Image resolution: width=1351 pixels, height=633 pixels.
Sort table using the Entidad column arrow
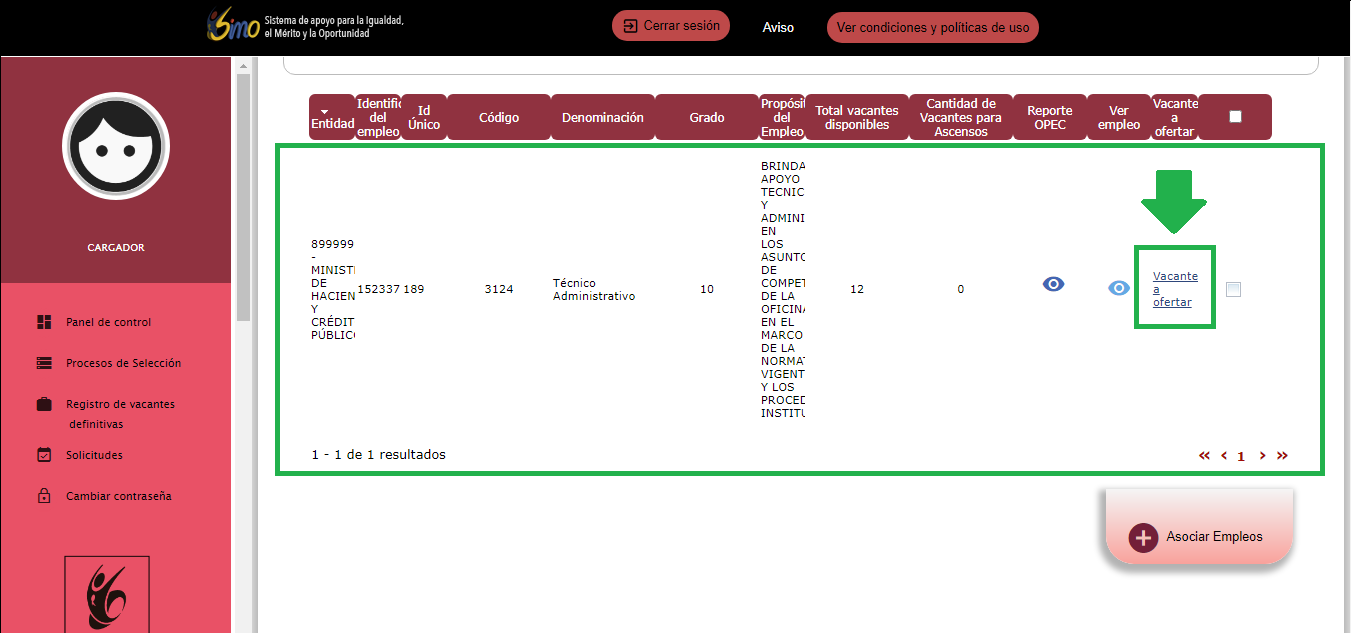coord(323,111)
